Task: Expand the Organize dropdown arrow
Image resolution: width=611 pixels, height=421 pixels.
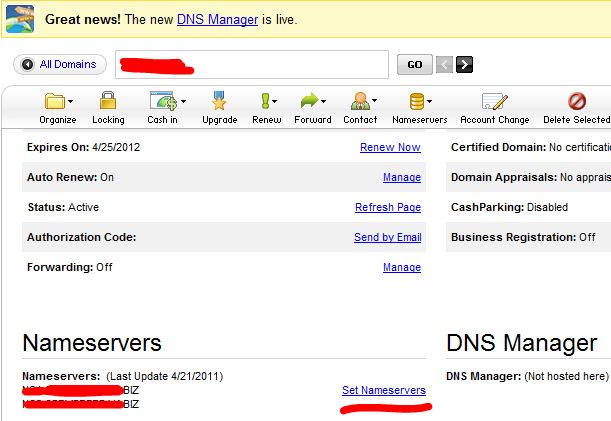Action: (71, 101)
